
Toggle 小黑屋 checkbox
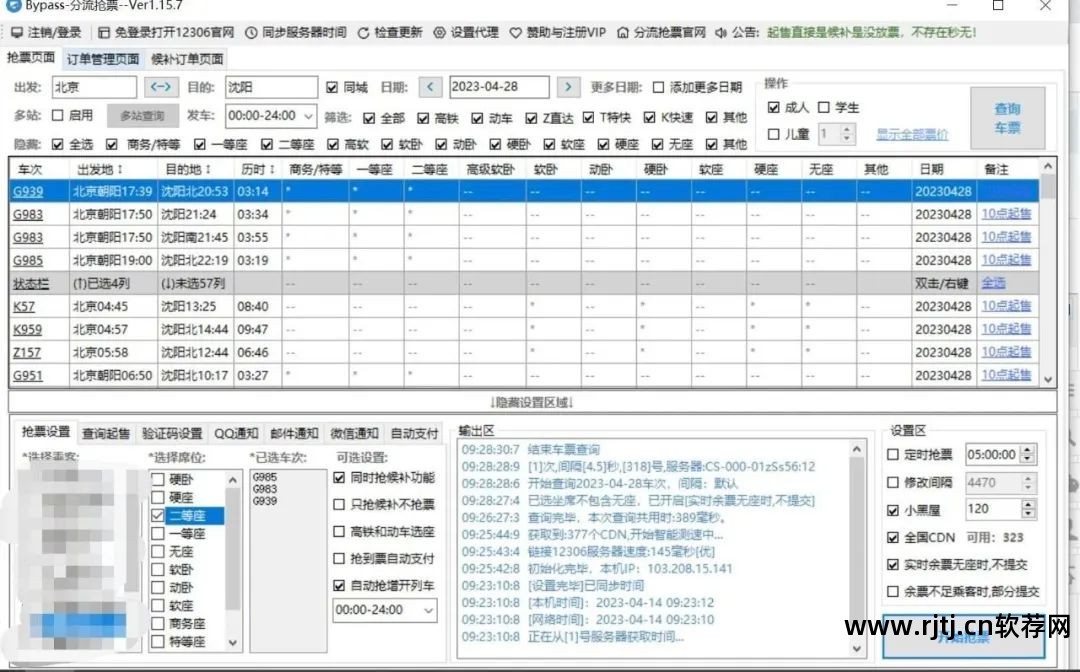(893, 510)
